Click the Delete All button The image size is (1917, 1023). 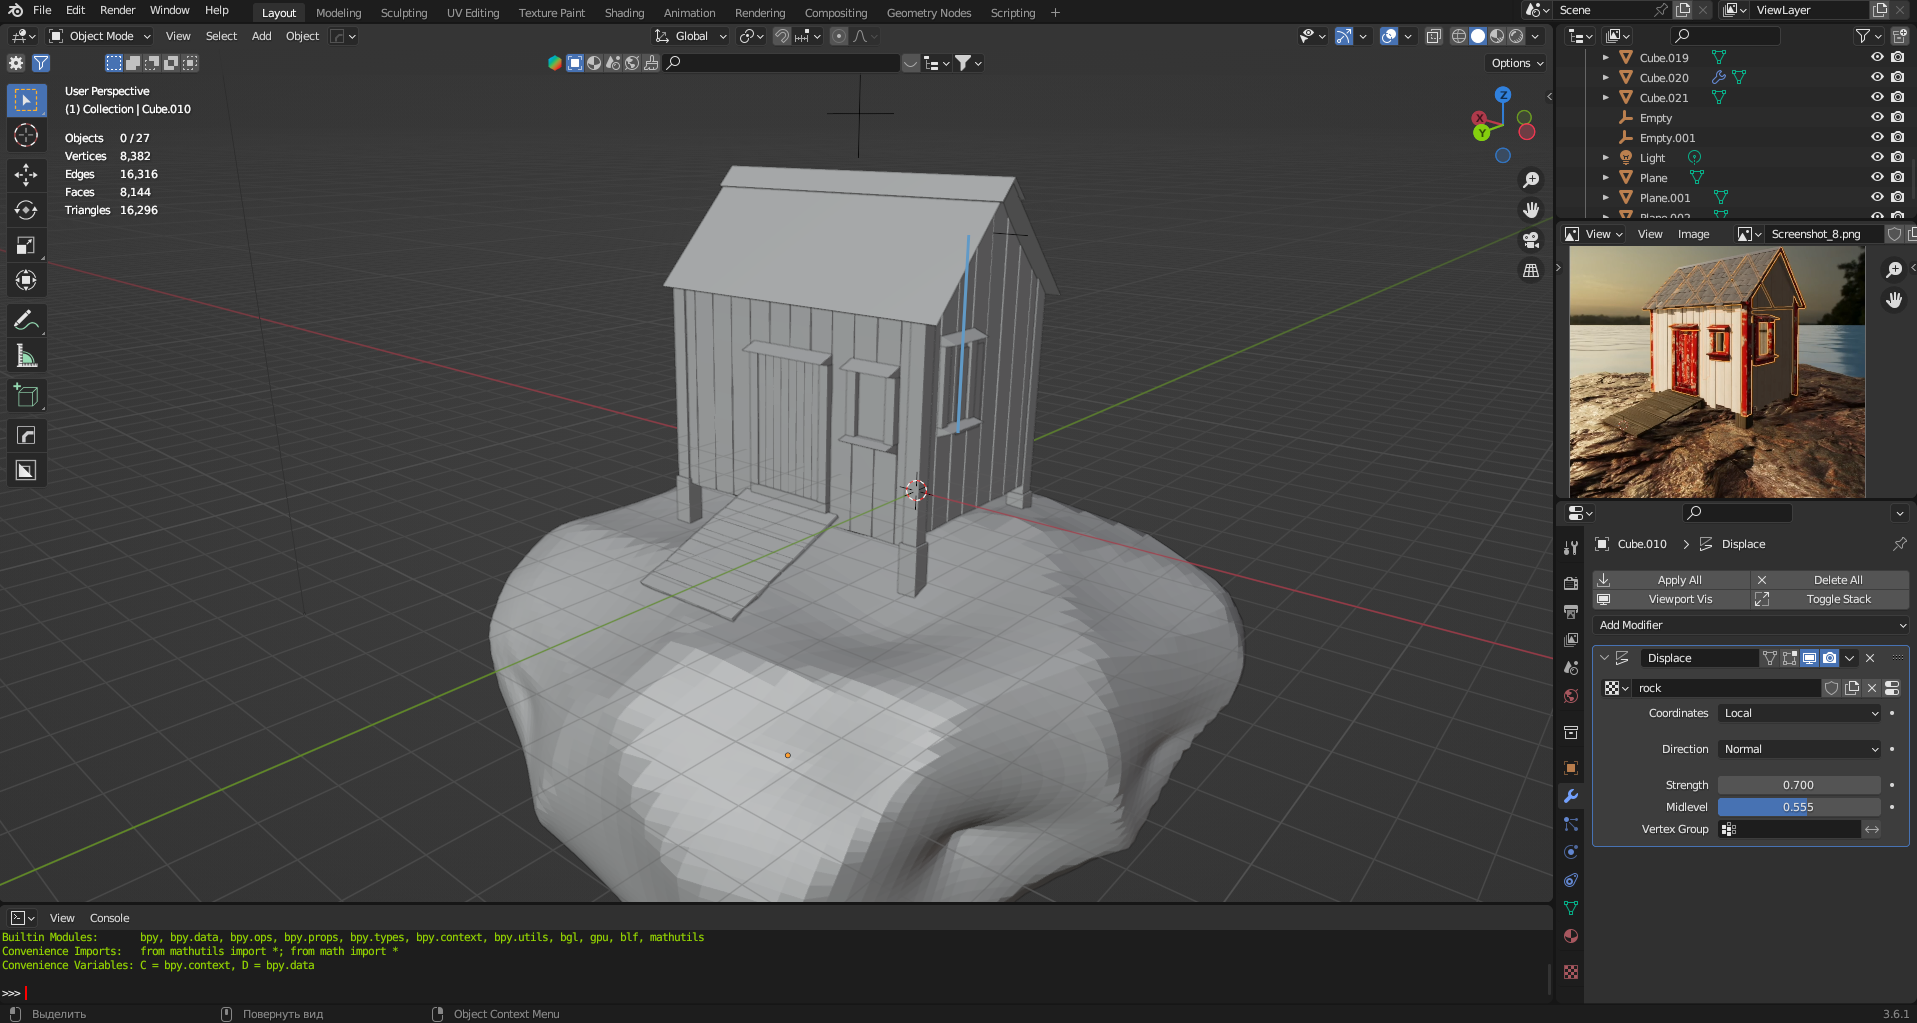point(1837,580)
